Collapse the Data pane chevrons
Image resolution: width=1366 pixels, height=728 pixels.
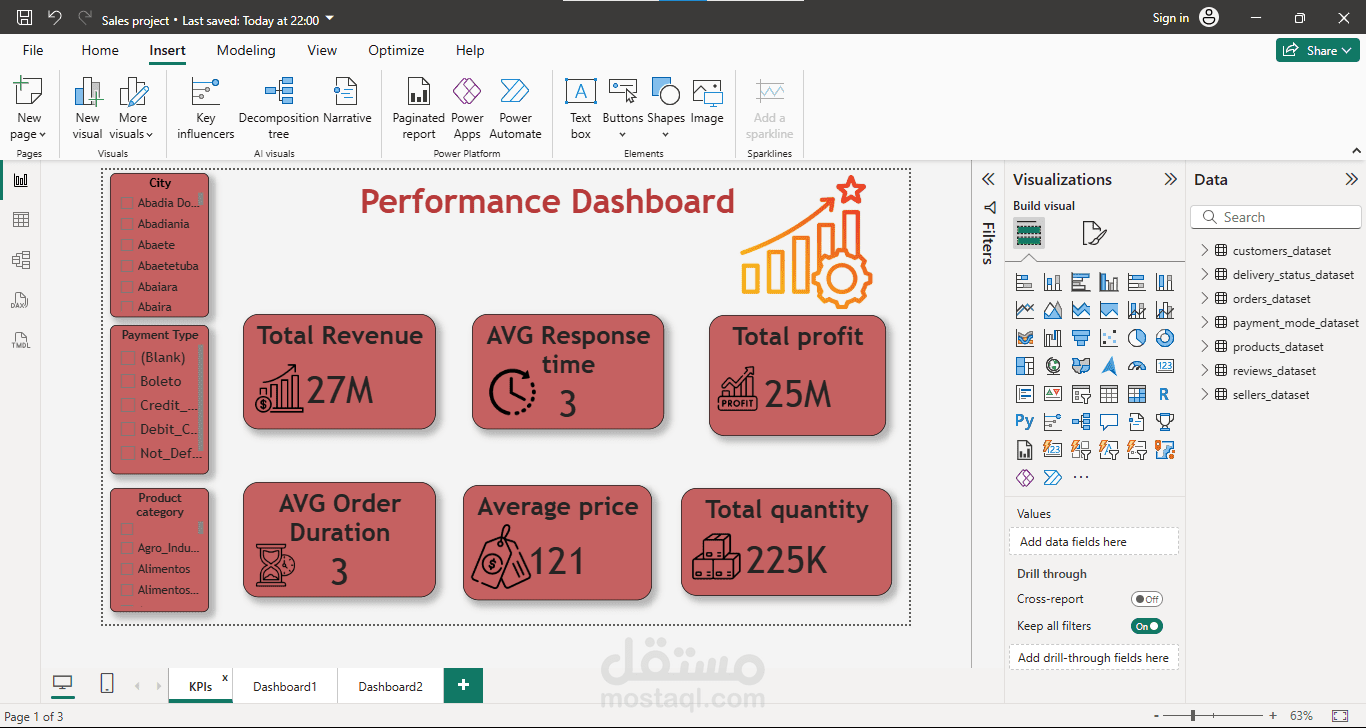click(x=1352, y=180)
